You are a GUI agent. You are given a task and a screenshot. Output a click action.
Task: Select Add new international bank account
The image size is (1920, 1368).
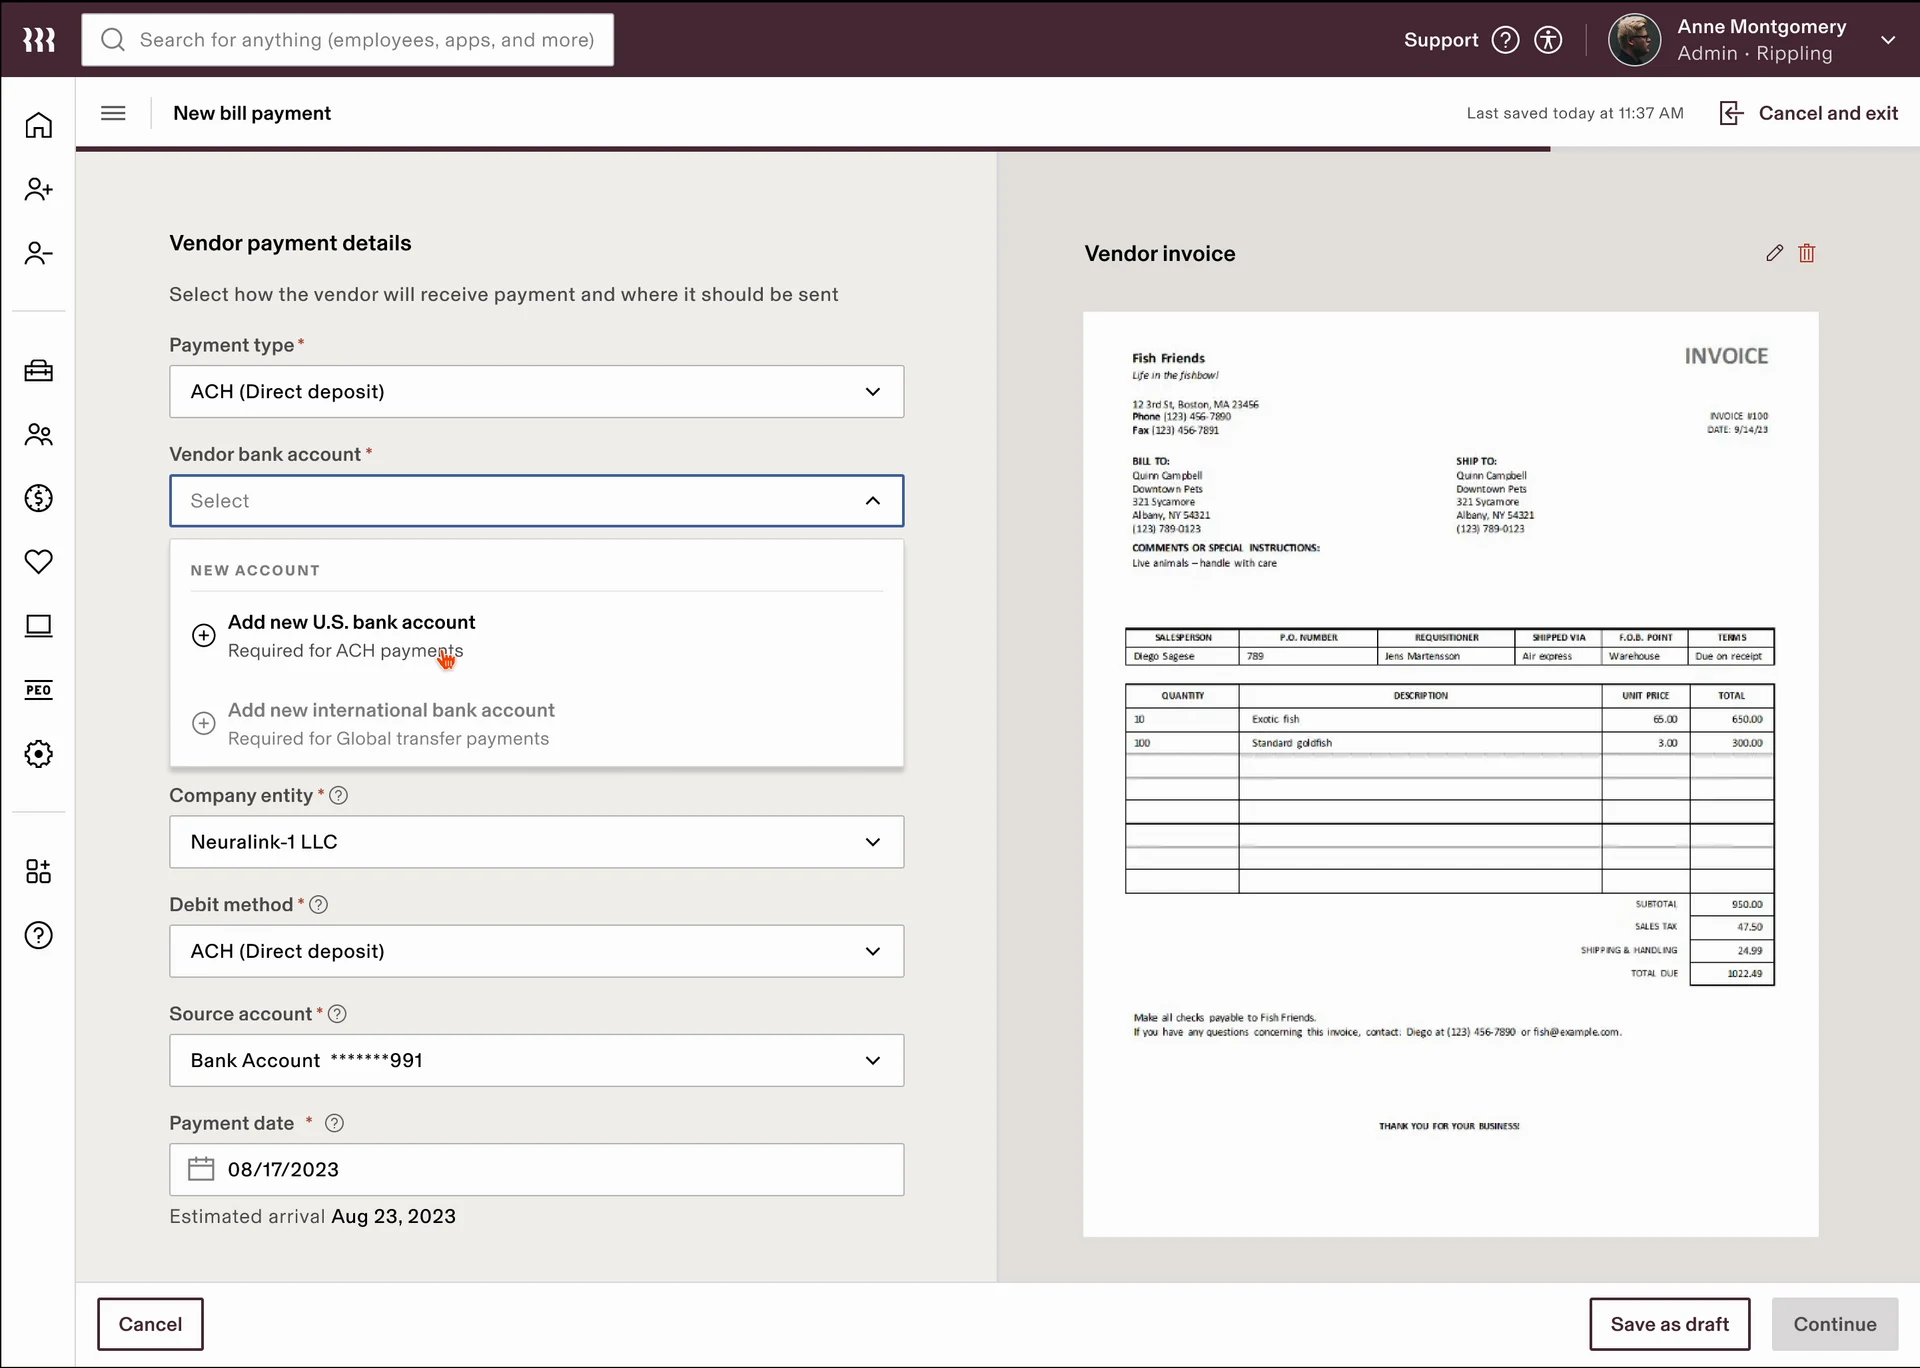(x=537, y=724)
